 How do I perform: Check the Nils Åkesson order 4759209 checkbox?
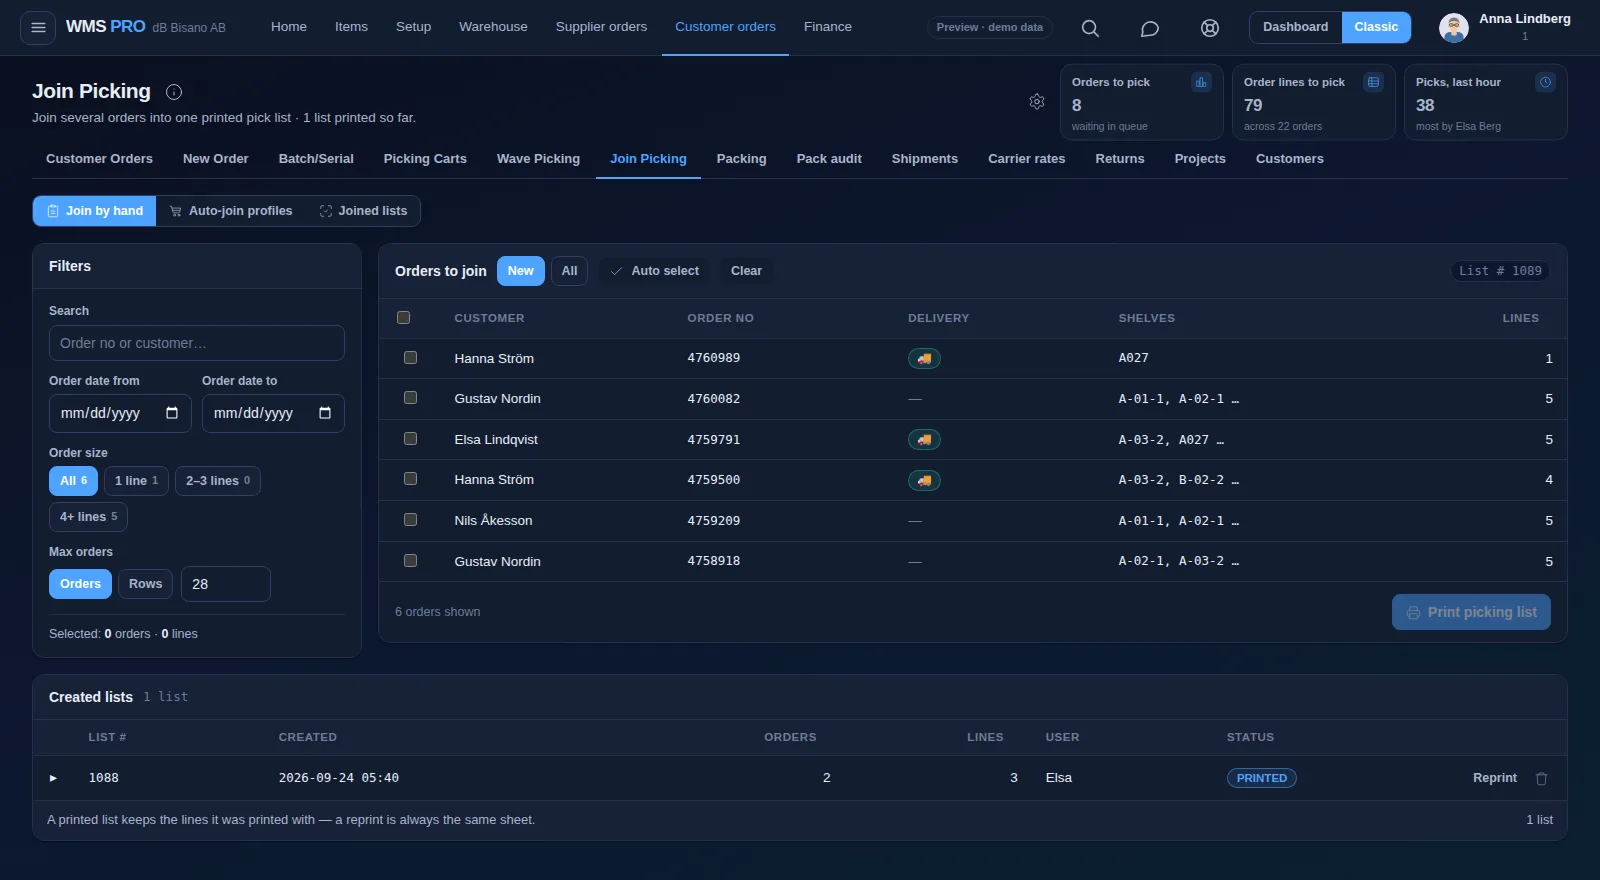pyautogui.click(x=410, y=520)
